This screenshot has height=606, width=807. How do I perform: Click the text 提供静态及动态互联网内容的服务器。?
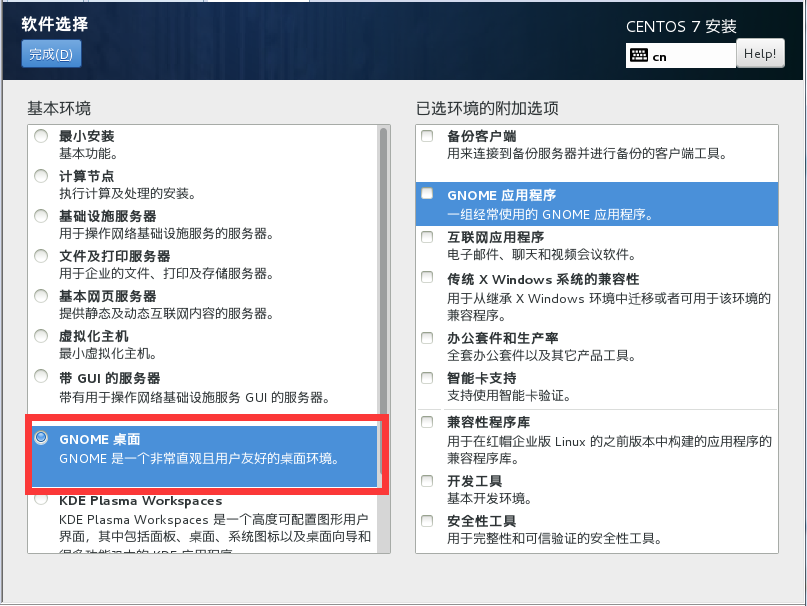pos(166,314)
